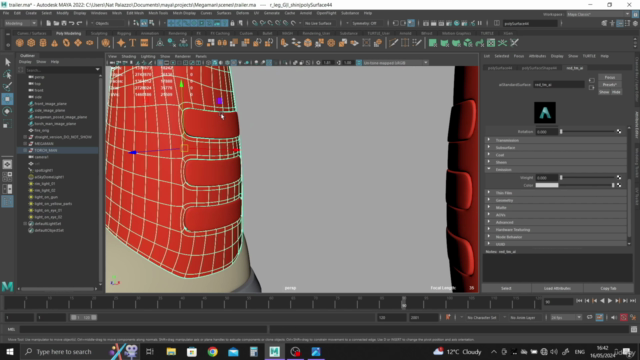Click the Extrude shelf icon

pyautogui.click(x=284, y=43)
